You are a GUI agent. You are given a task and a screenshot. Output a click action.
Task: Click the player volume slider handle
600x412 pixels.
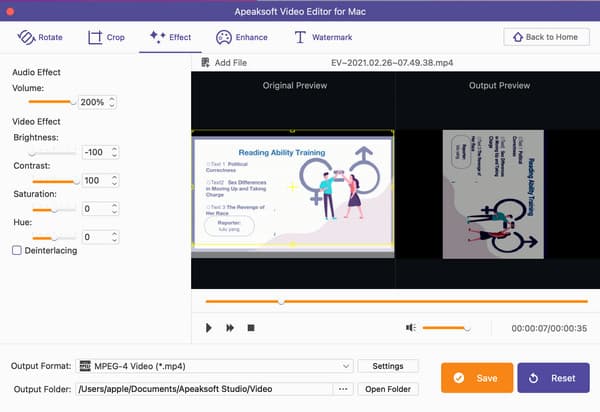467,328
